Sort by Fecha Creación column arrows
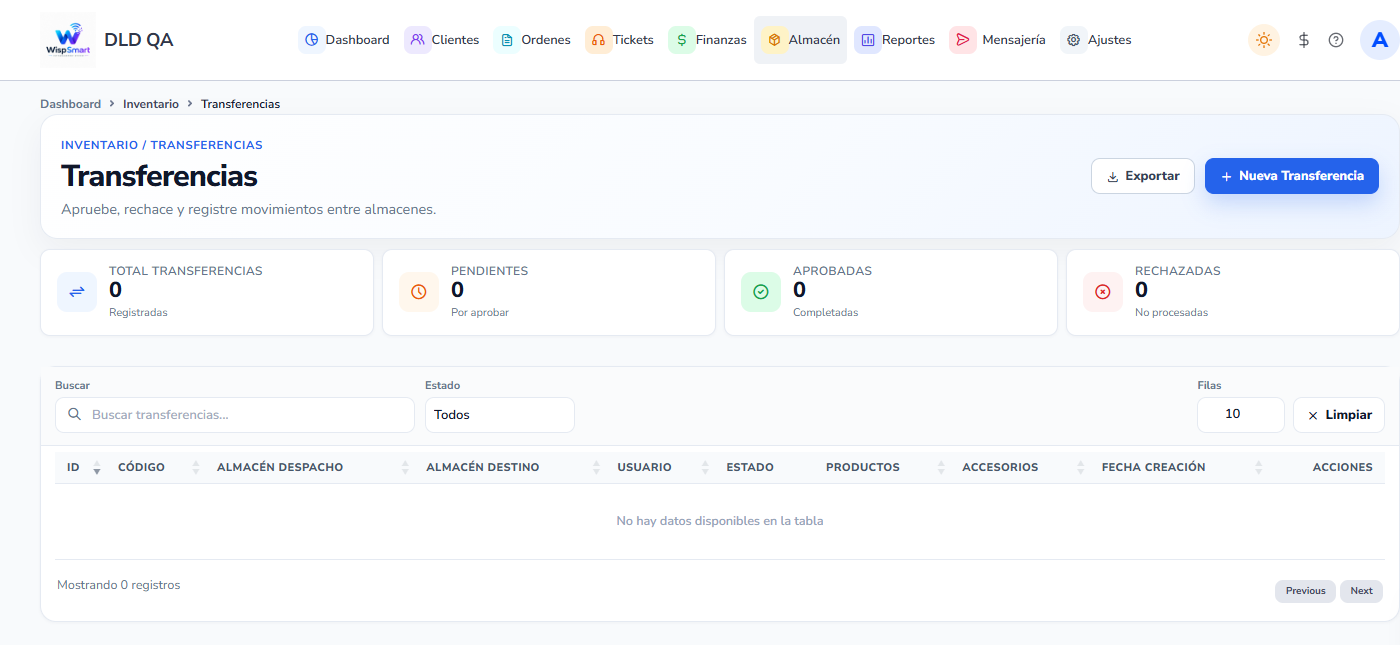 tap(1259, 468)
